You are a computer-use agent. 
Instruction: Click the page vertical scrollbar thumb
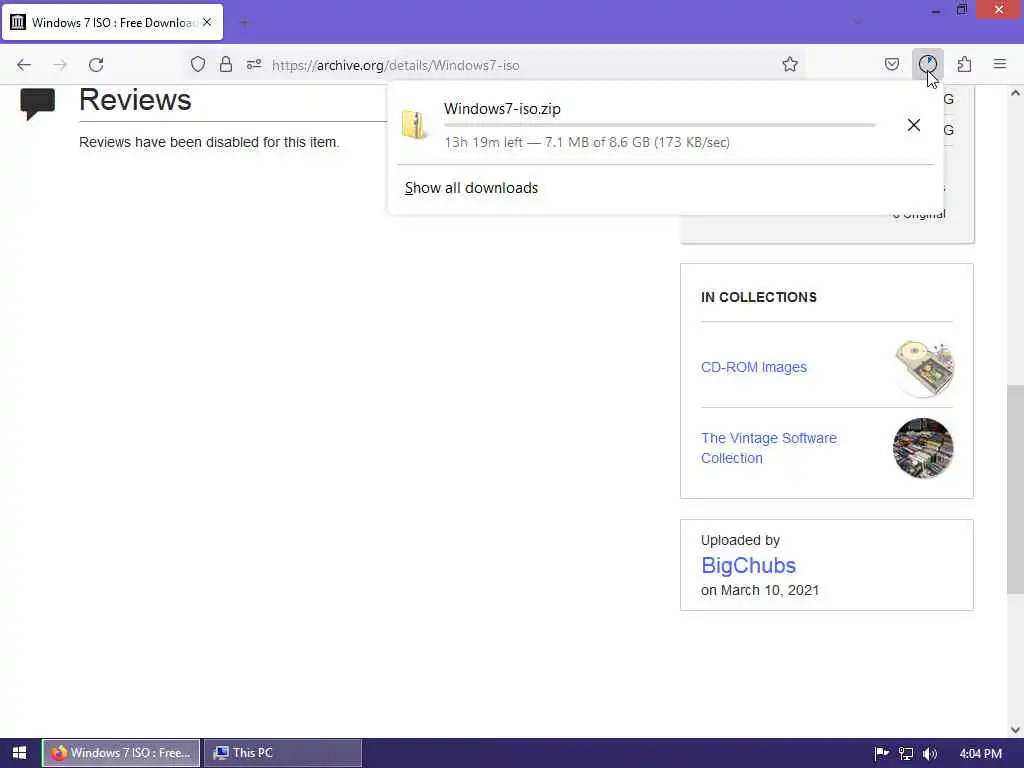pyautogui.click(x=1015, y=489)
